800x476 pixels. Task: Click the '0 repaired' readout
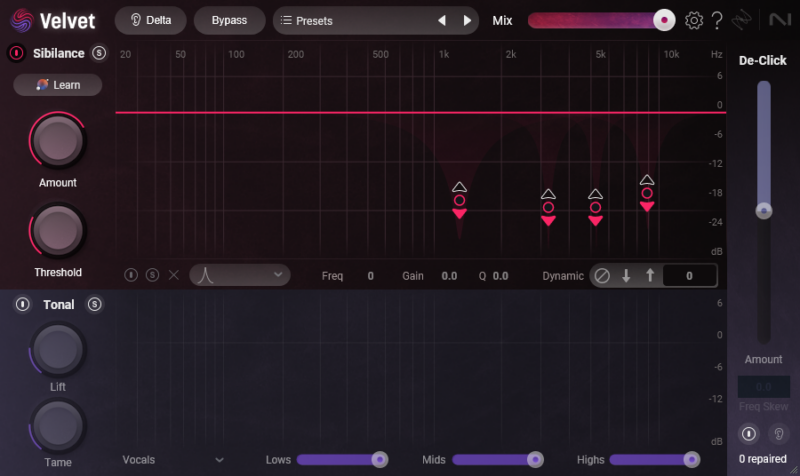point(763,459)
